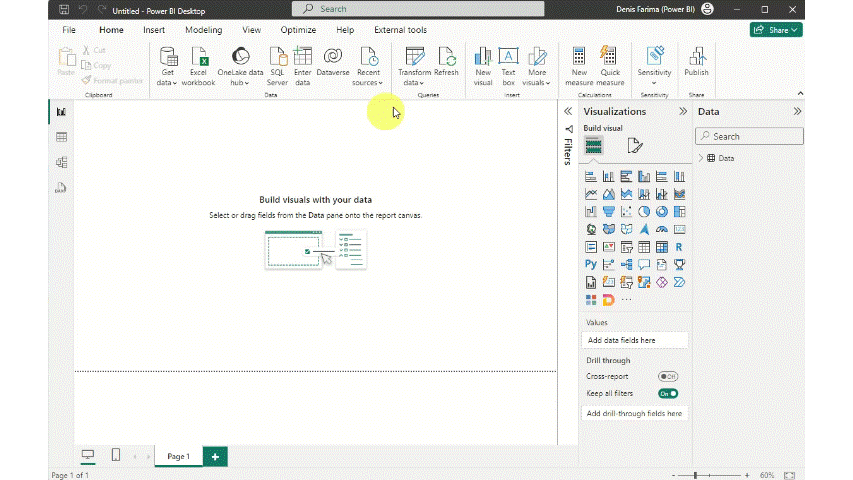Screen dimensions: 853x480
Task: Expand the Filters pane
Action: pyautogui.click(x=567, y=112)
